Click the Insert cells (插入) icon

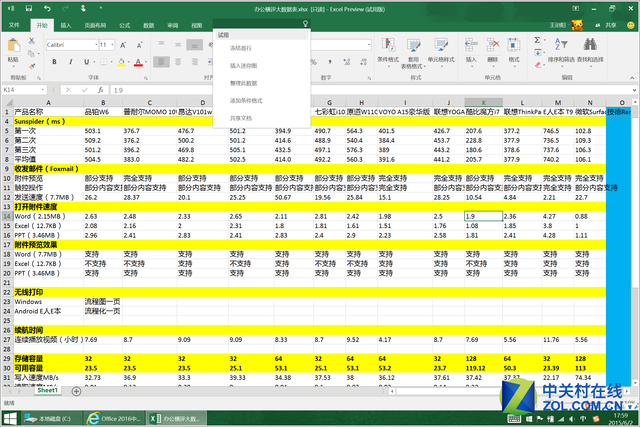point(471,45)
